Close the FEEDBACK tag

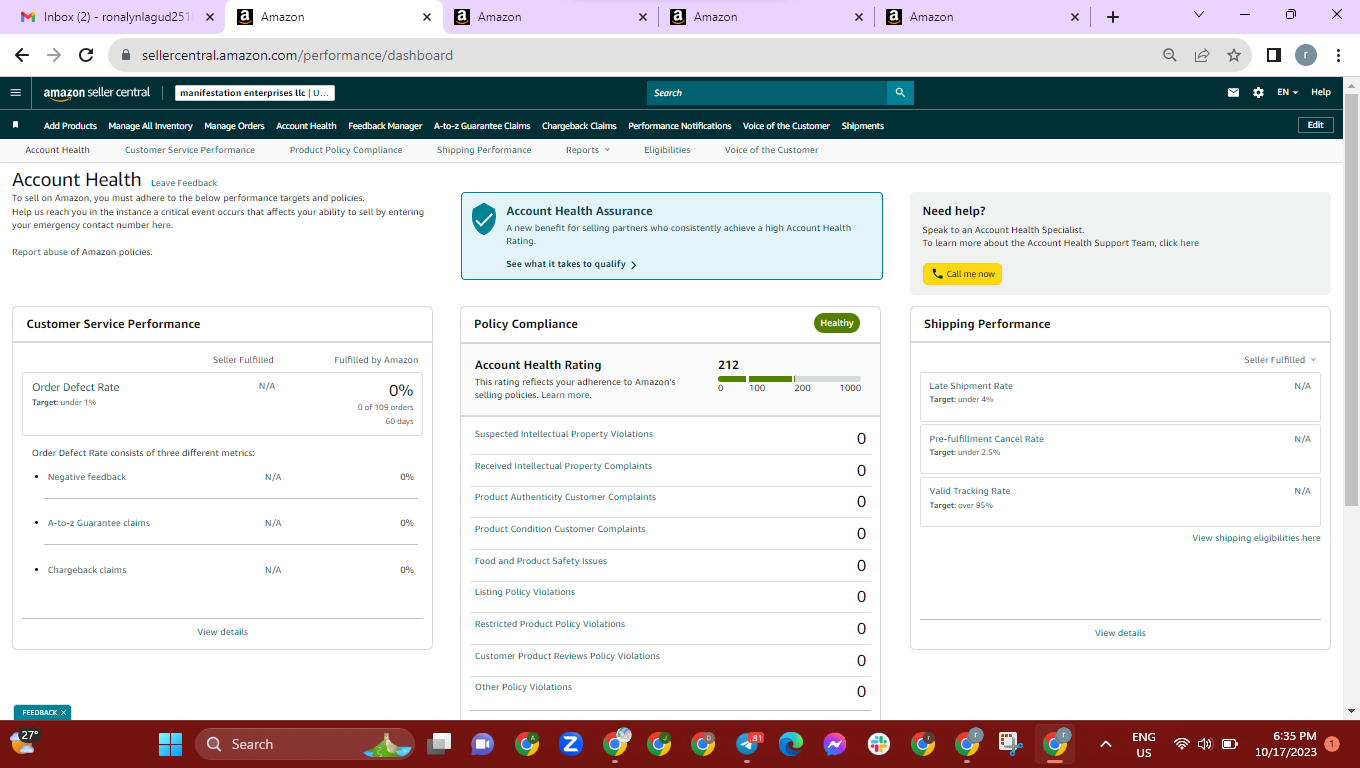pyautogui.click(x=64, y=712)
